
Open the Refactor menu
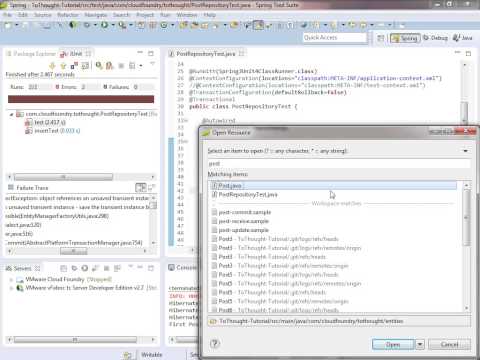(x=68, y=15)
